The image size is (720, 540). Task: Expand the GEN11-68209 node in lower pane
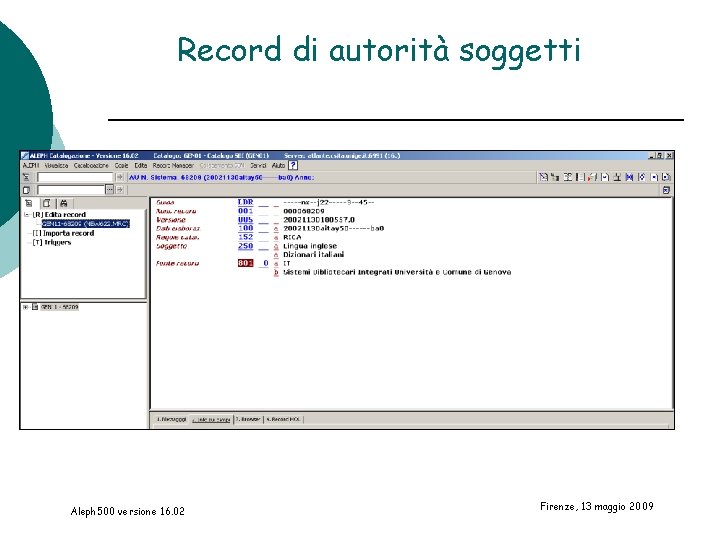pos(26,307)
